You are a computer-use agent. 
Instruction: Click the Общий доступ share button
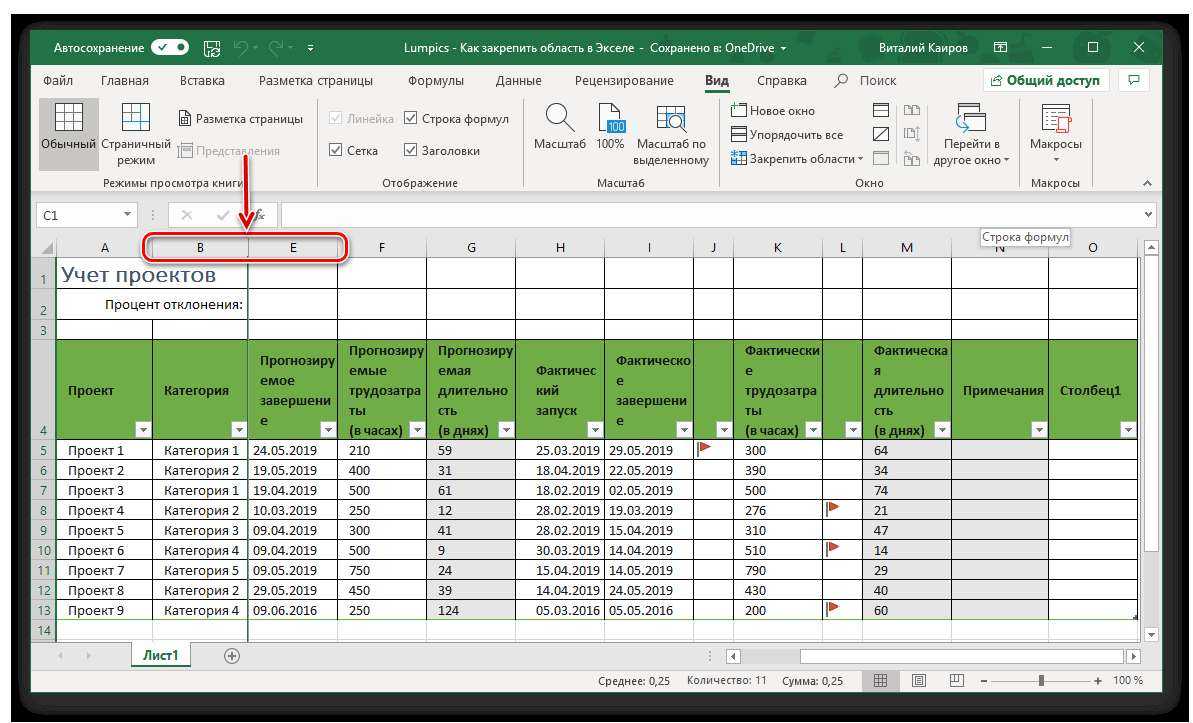[1046, 80]
